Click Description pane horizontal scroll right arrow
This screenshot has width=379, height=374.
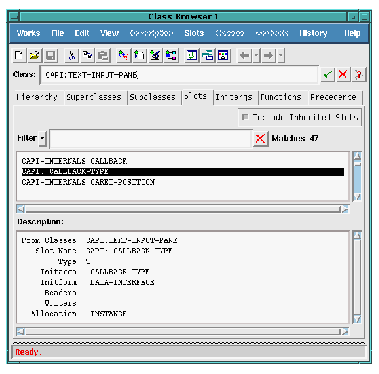[x=344, y=331]
